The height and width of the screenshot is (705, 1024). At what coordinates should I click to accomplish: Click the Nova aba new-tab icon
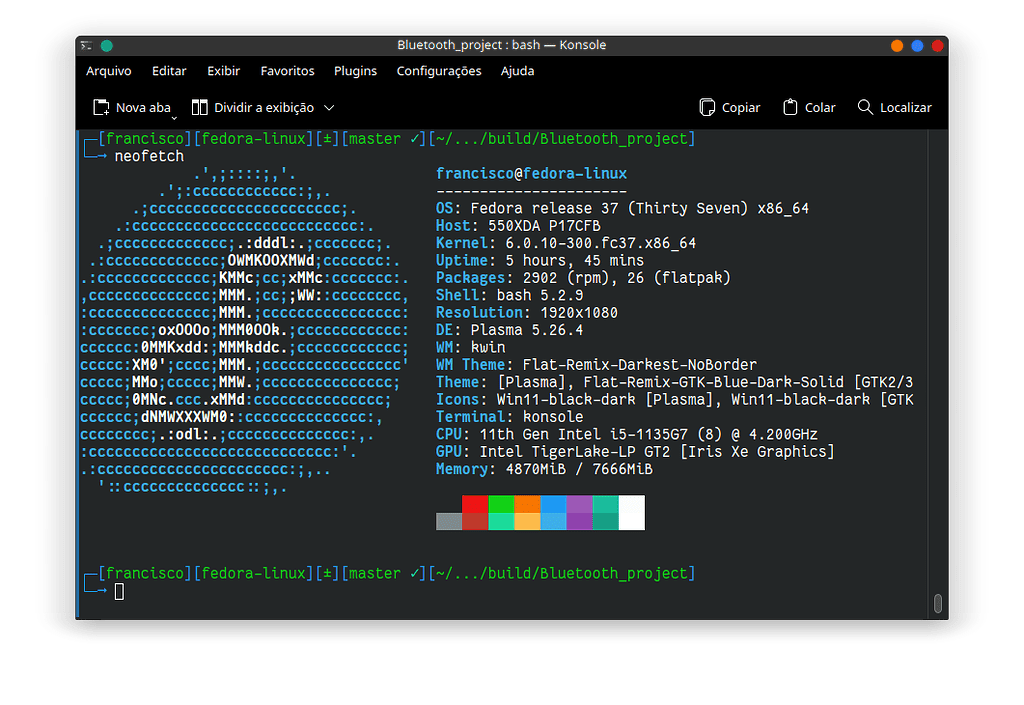click(x=100, y=107)
